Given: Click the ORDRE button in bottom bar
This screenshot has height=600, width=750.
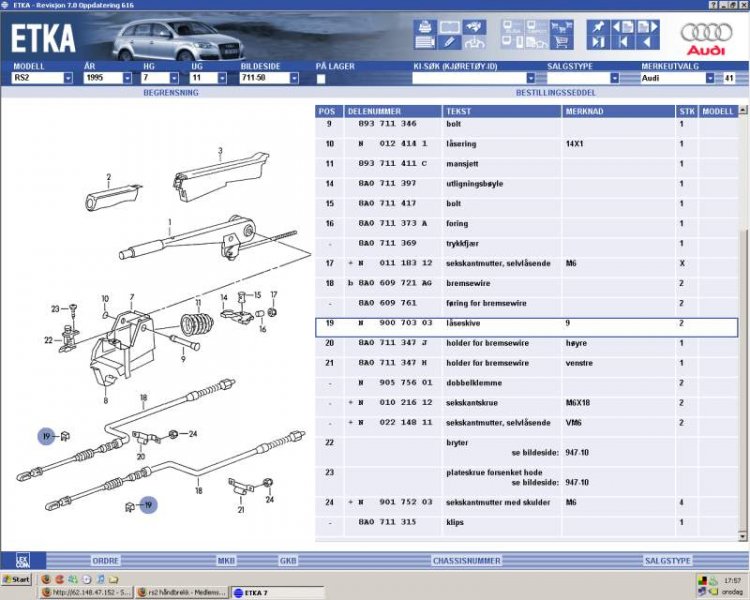Looking at the screenshot, I should point(105,561).
